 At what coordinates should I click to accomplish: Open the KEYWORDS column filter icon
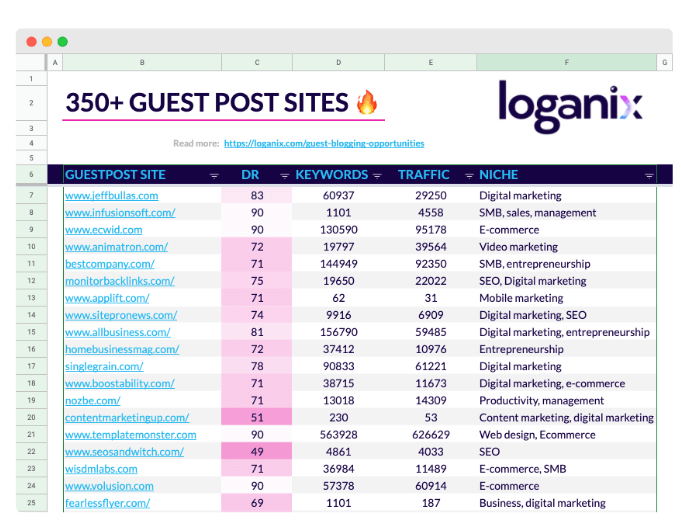coord(377,175)
